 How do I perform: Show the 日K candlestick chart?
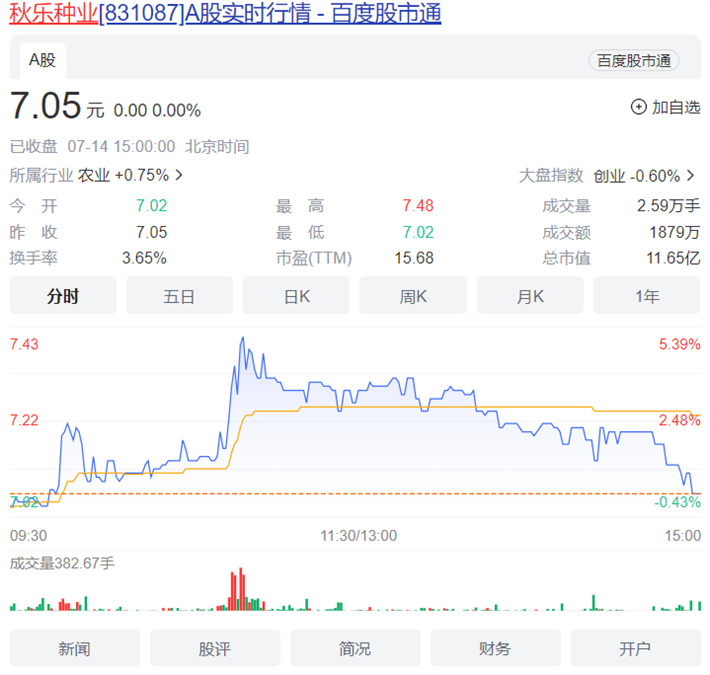(296, 296)
